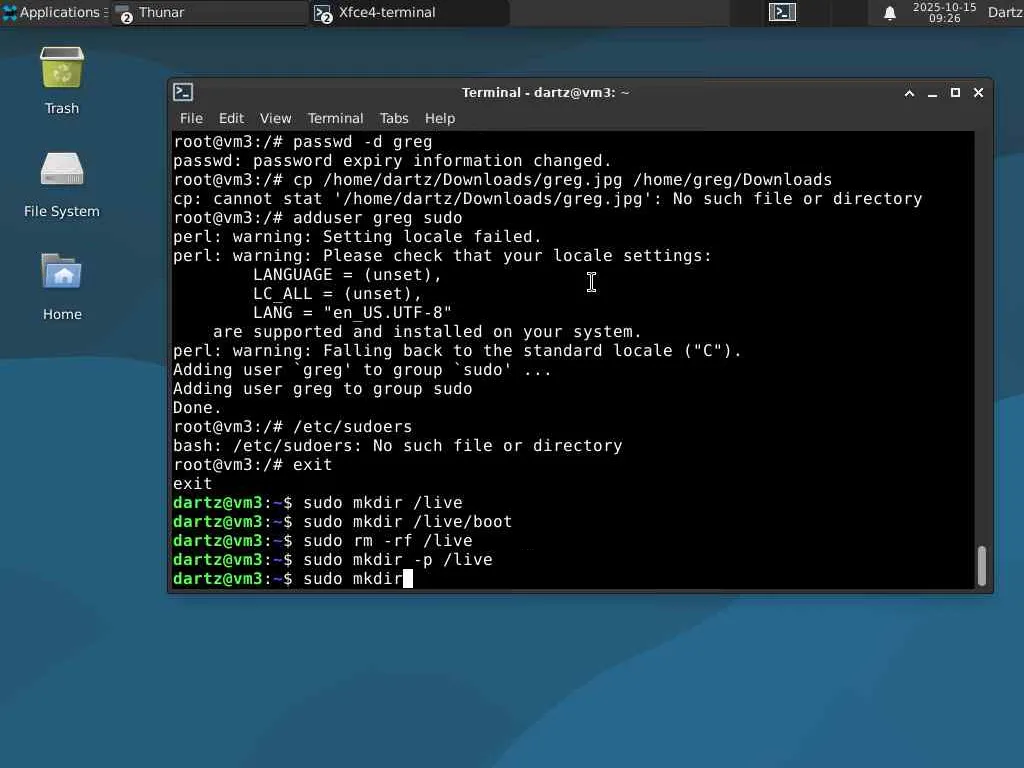Click the 'adduser greg sudo' command line
Viewport: 1024px width, 768px height.
point(317,217)
